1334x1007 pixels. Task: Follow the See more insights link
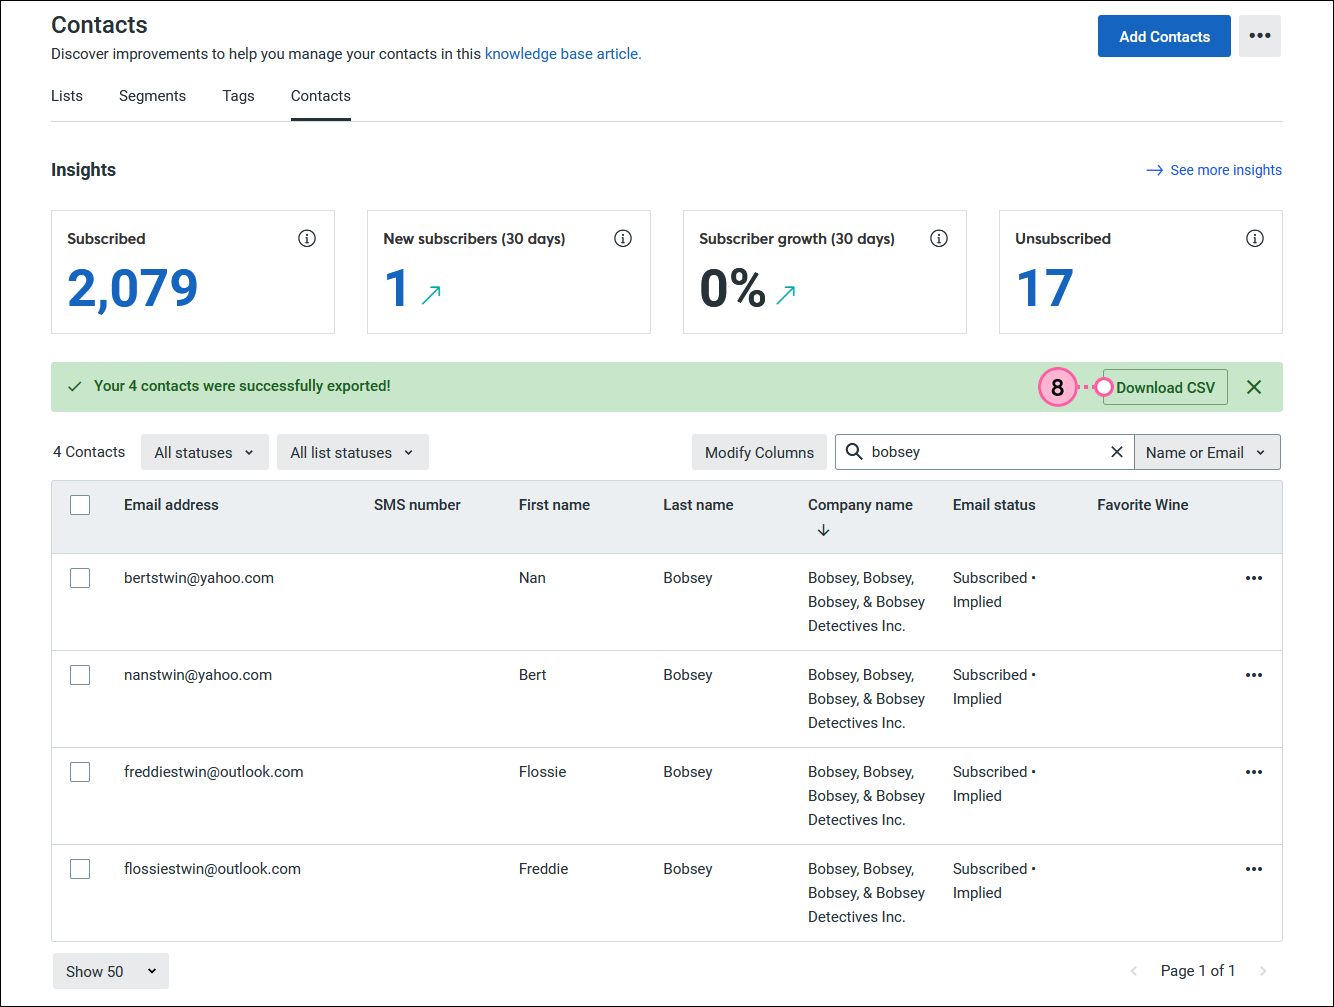[1214, 170]
